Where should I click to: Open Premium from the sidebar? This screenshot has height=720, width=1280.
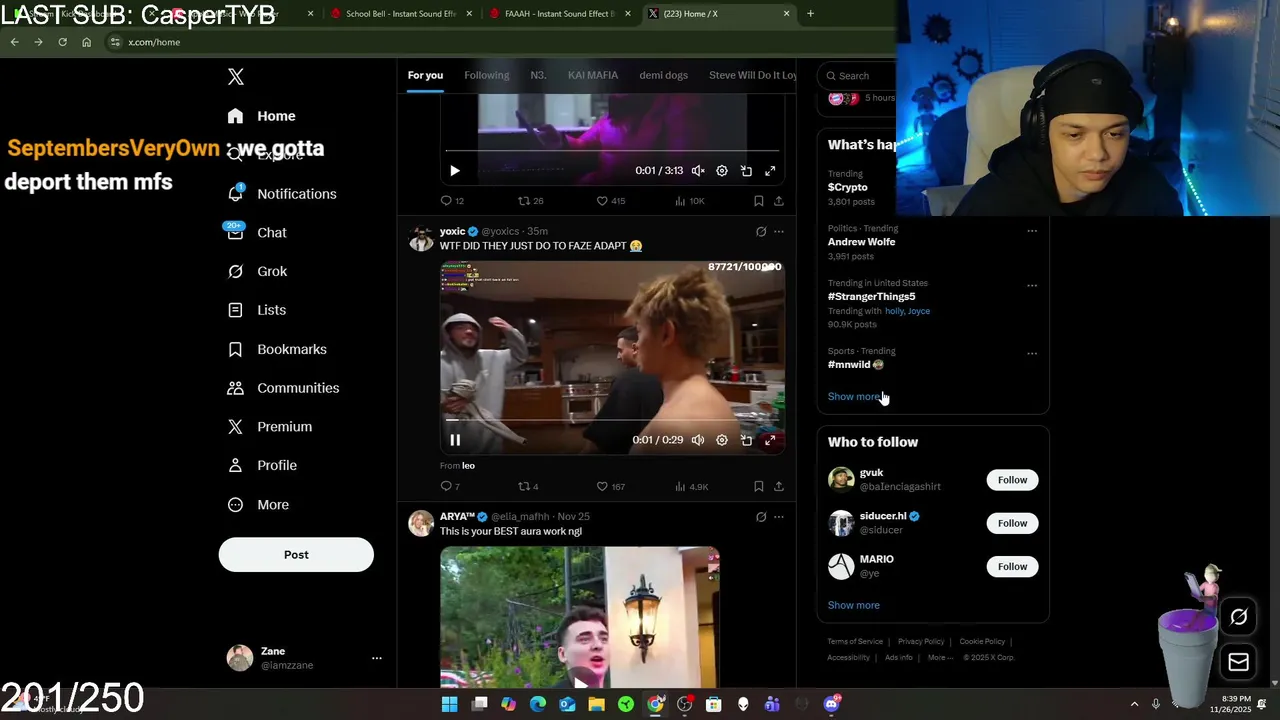coord(269,426)
